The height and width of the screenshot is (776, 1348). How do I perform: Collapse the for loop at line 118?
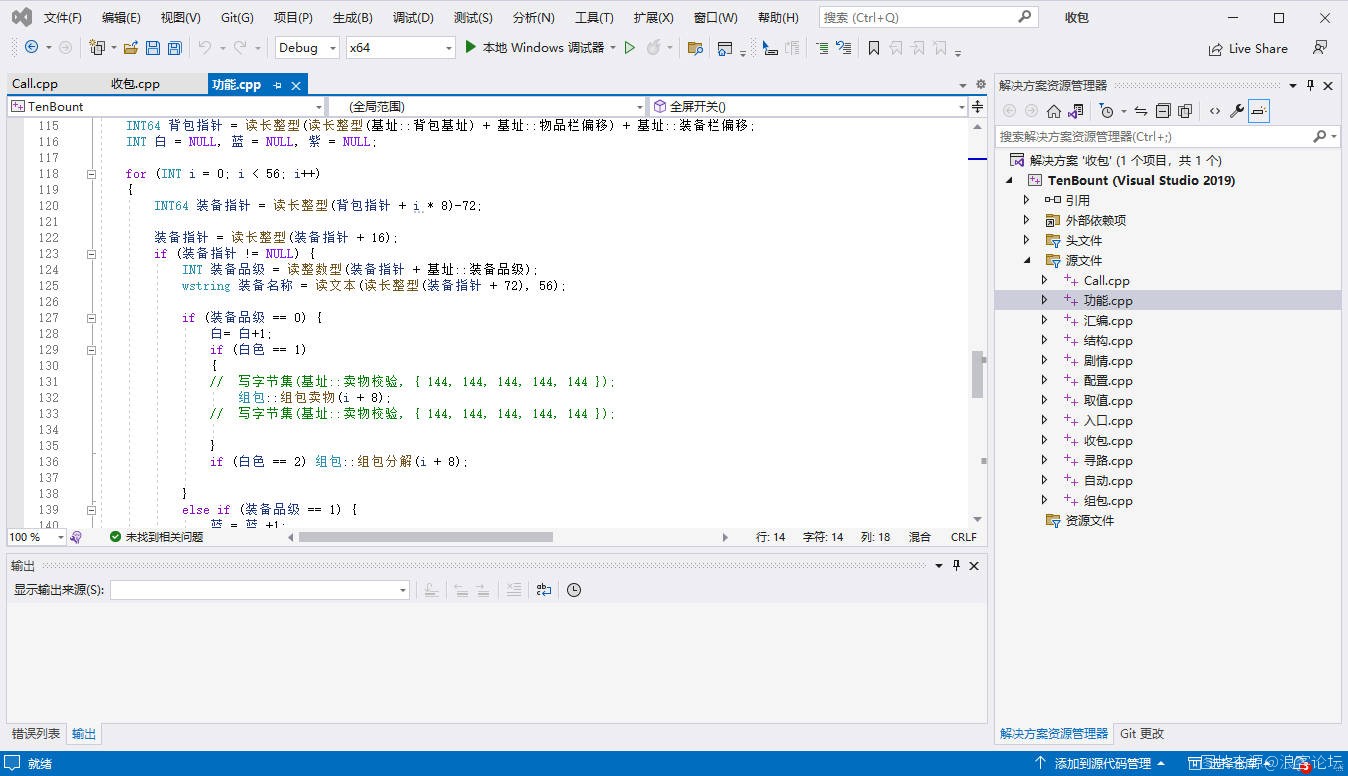[91, 174]
